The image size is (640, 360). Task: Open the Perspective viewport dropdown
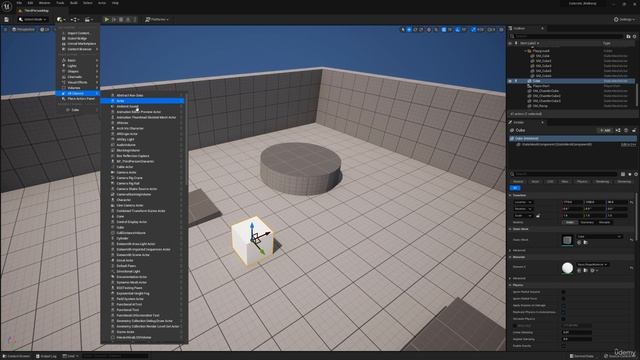(x=24, y=29)
